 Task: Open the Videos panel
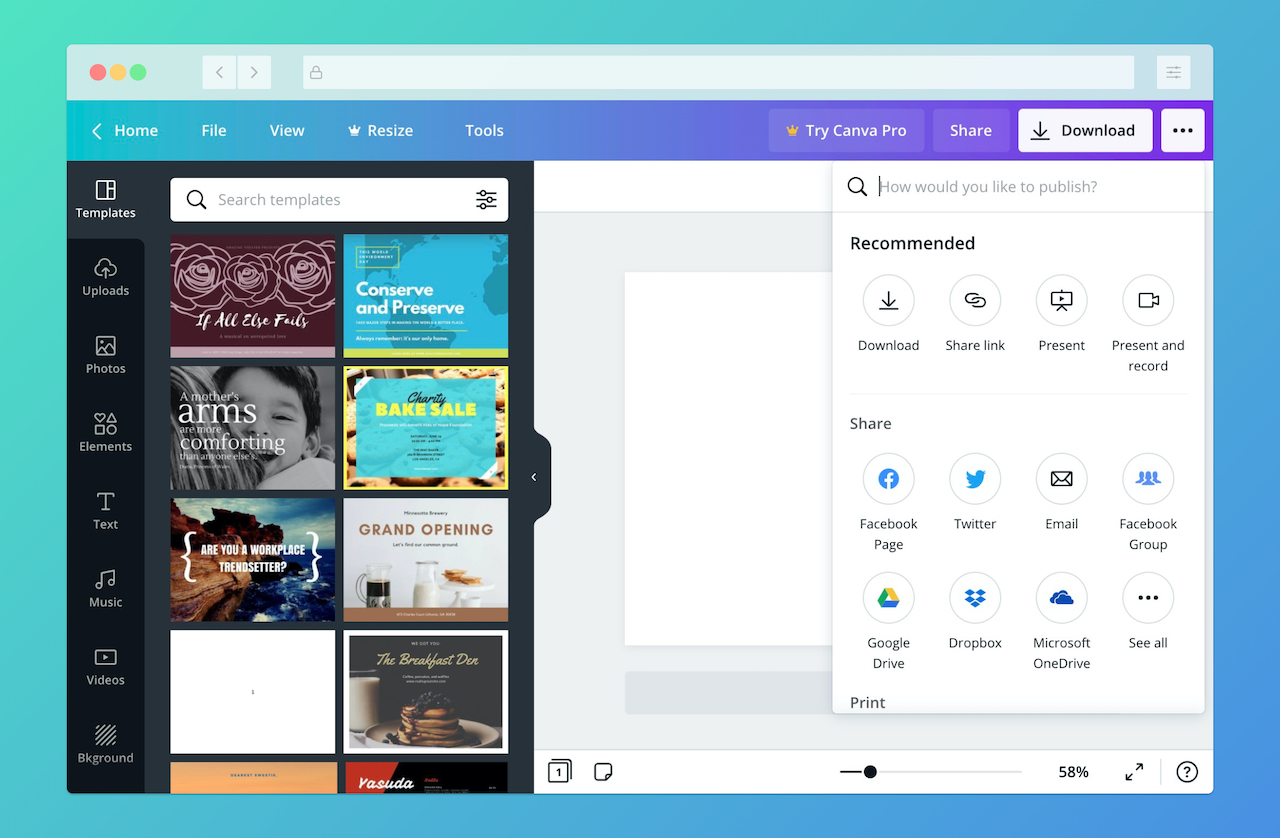(x=105, y=667)
